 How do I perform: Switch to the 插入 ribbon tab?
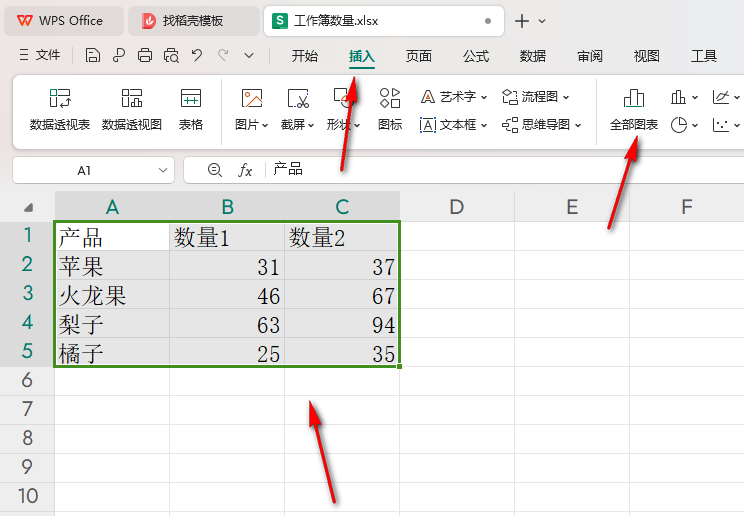pyautogui.click(x=362, y=56)
